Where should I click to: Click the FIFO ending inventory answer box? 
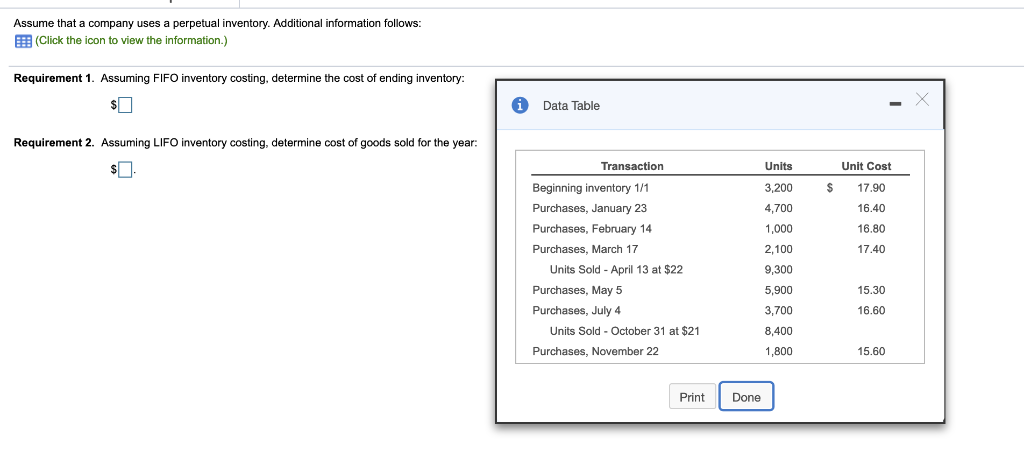coord(125,104)
